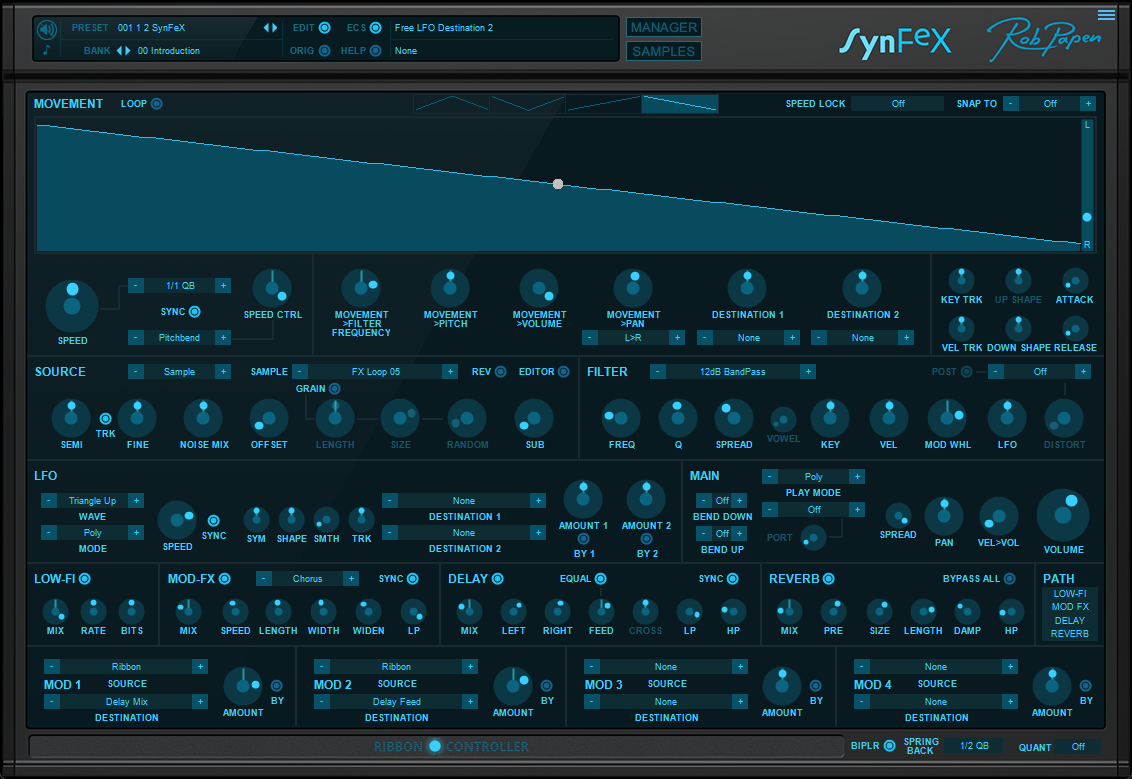This screenshot has height=779, width=1132.
Task: Enable or disable the DELAY effect
Action: point(497,578)
